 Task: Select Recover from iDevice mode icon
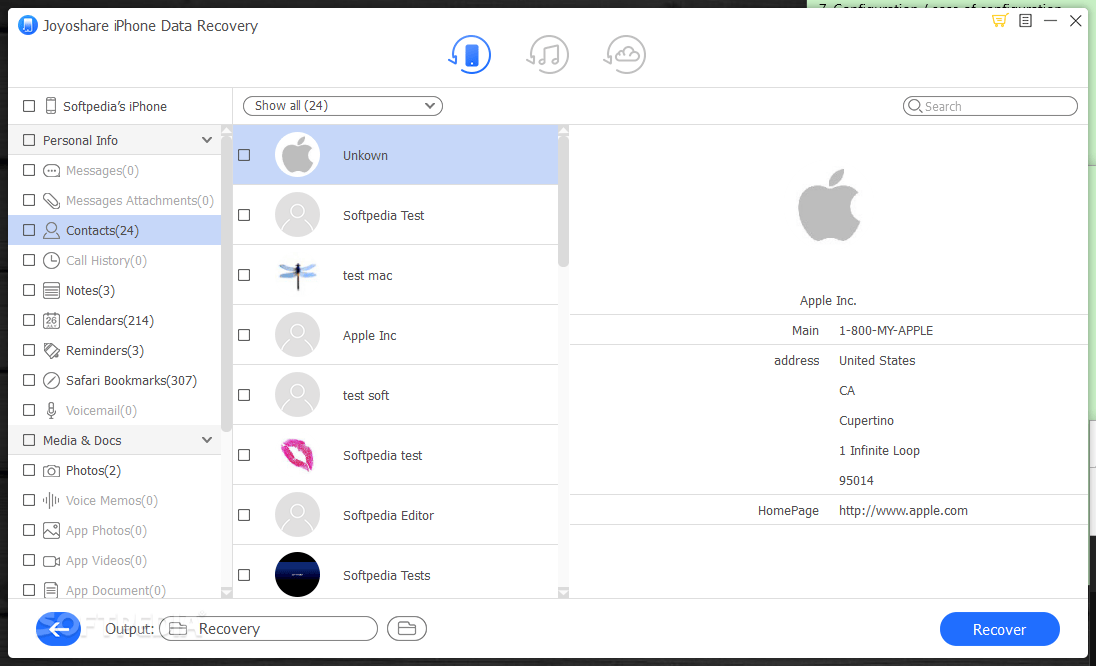point(470,55)
